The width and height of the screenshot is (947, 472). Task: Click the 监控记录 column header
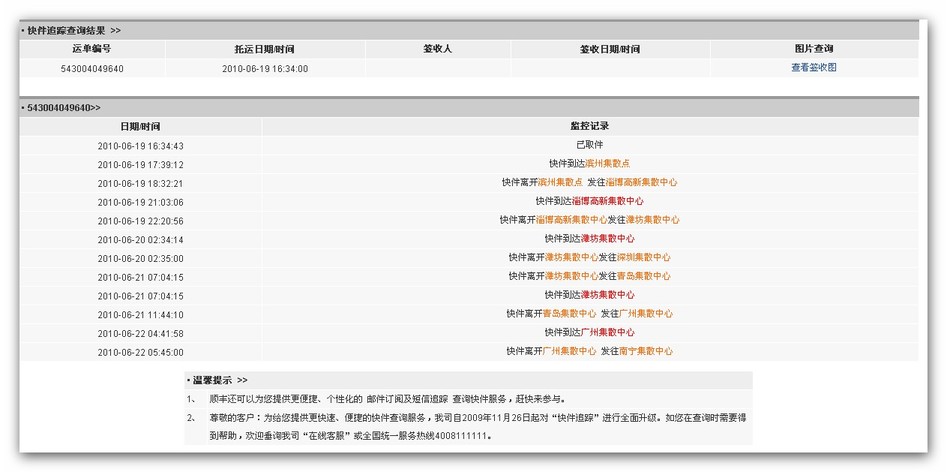click(589, 126)
